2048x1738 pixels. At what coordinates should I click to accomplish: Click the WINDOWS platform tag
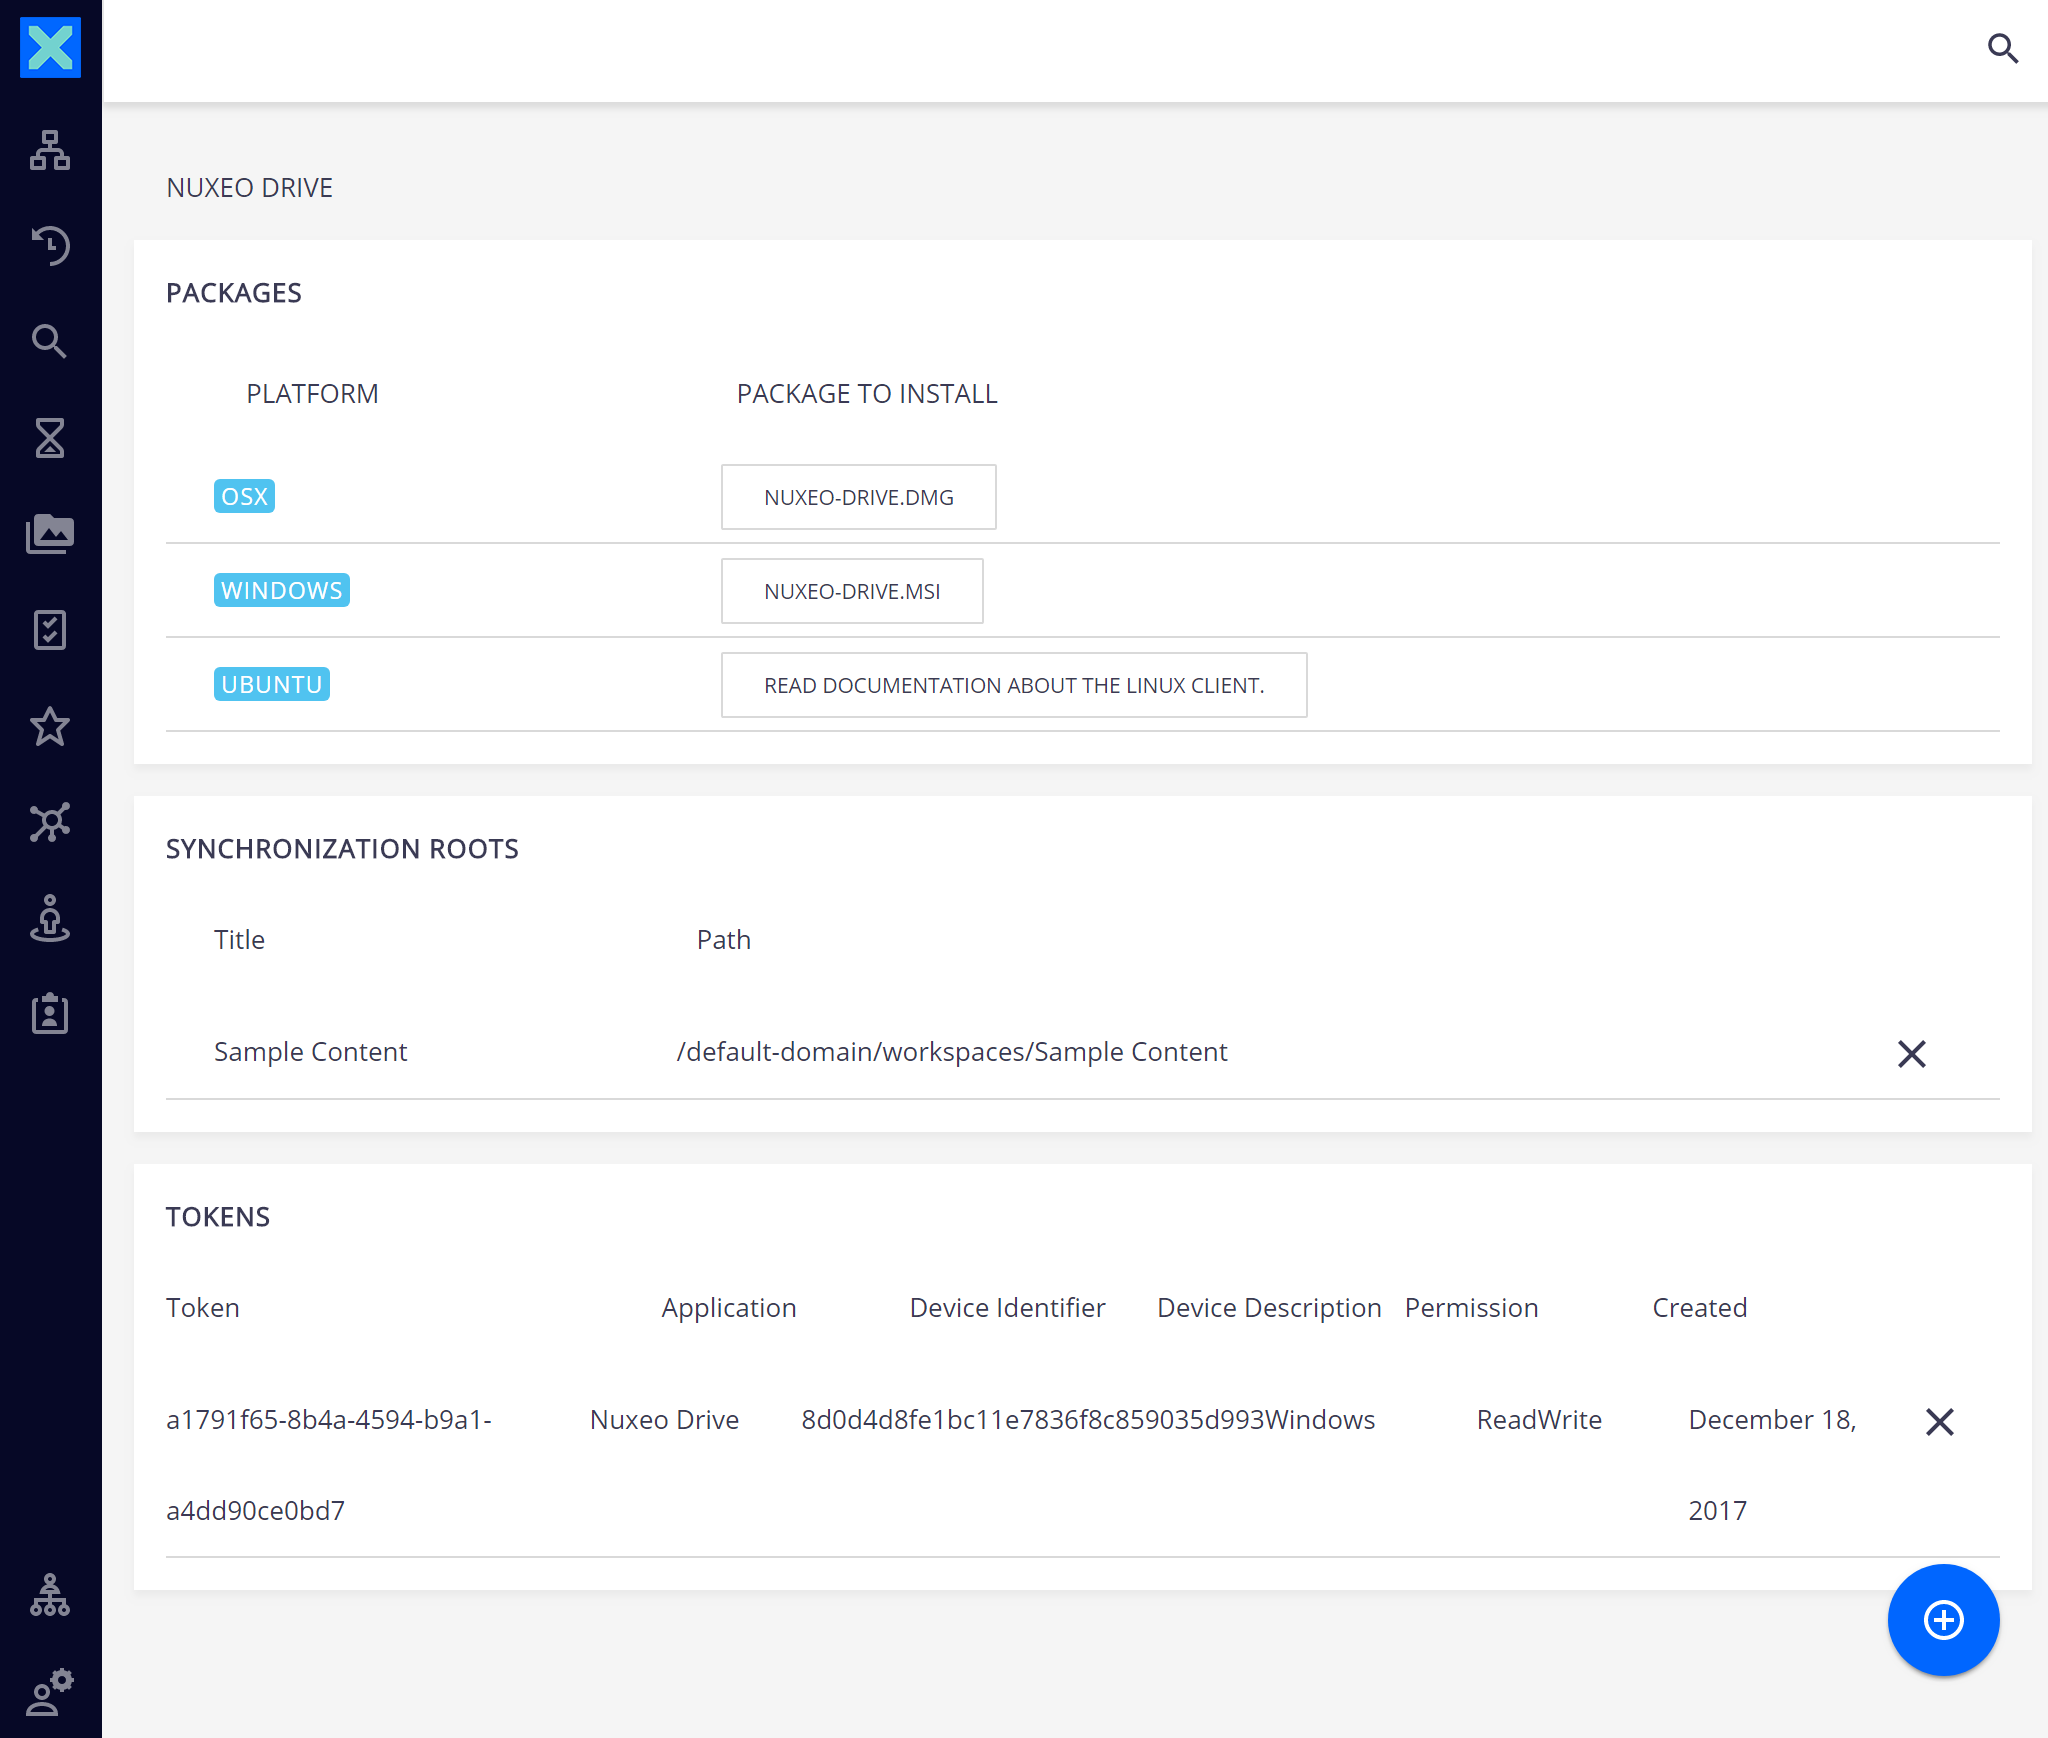point(282,591)
